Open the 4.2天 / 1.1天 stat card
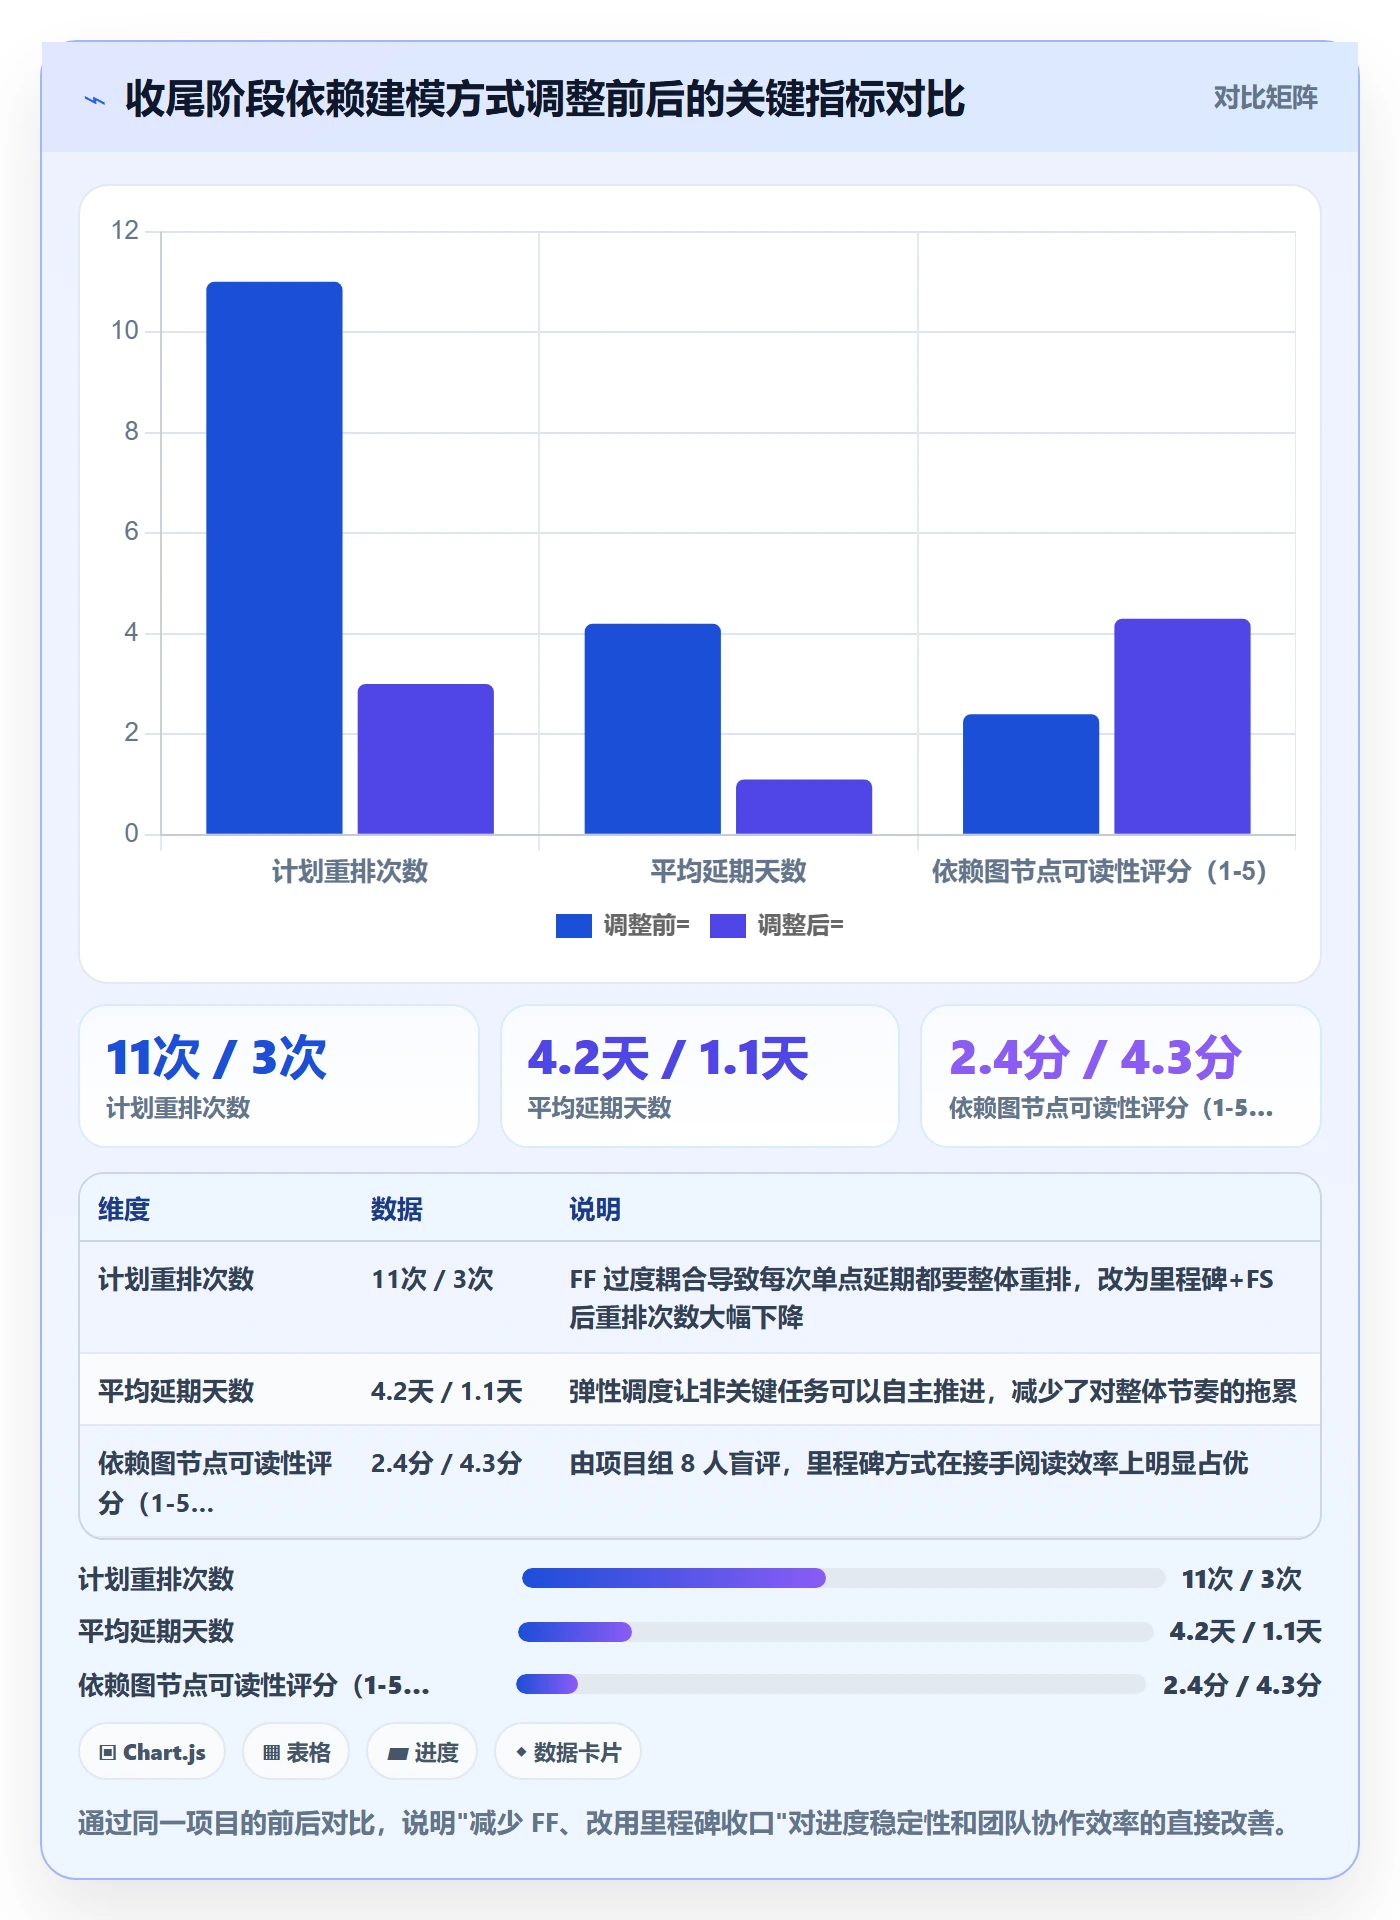Screen dimensions: 1400x1920 coord(700,1076)
